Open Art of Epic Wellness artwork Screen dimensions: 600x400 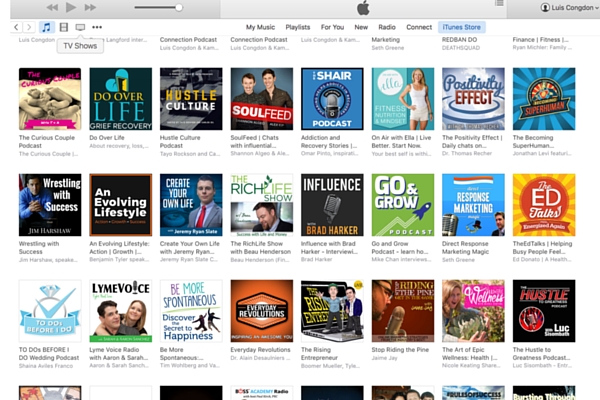(x=473, y=311)
